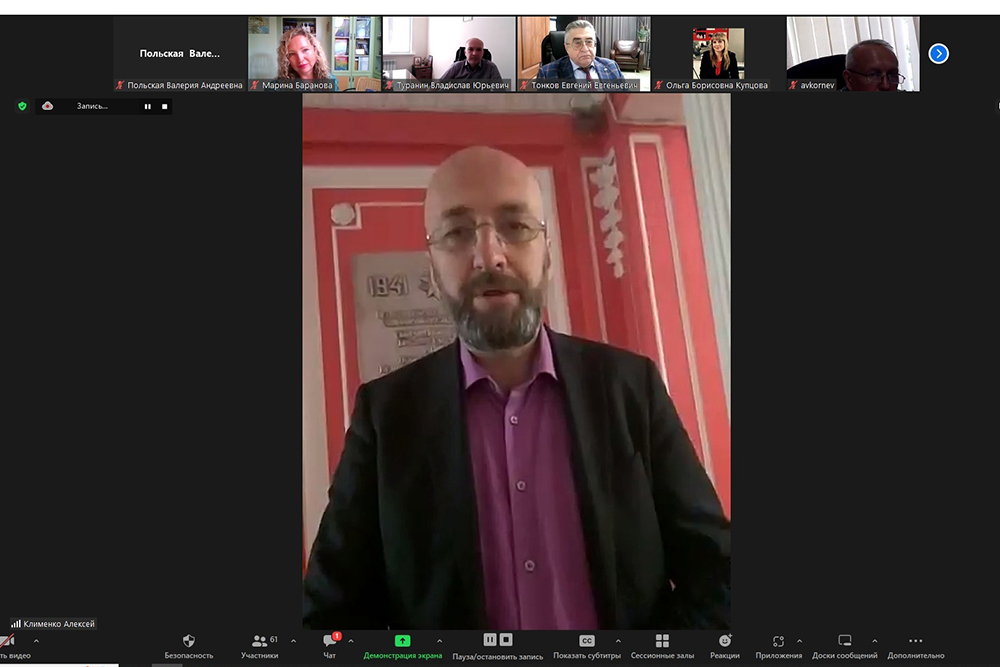
Task: Toggle Показать субтитры captions
Action: coord(587,641)
